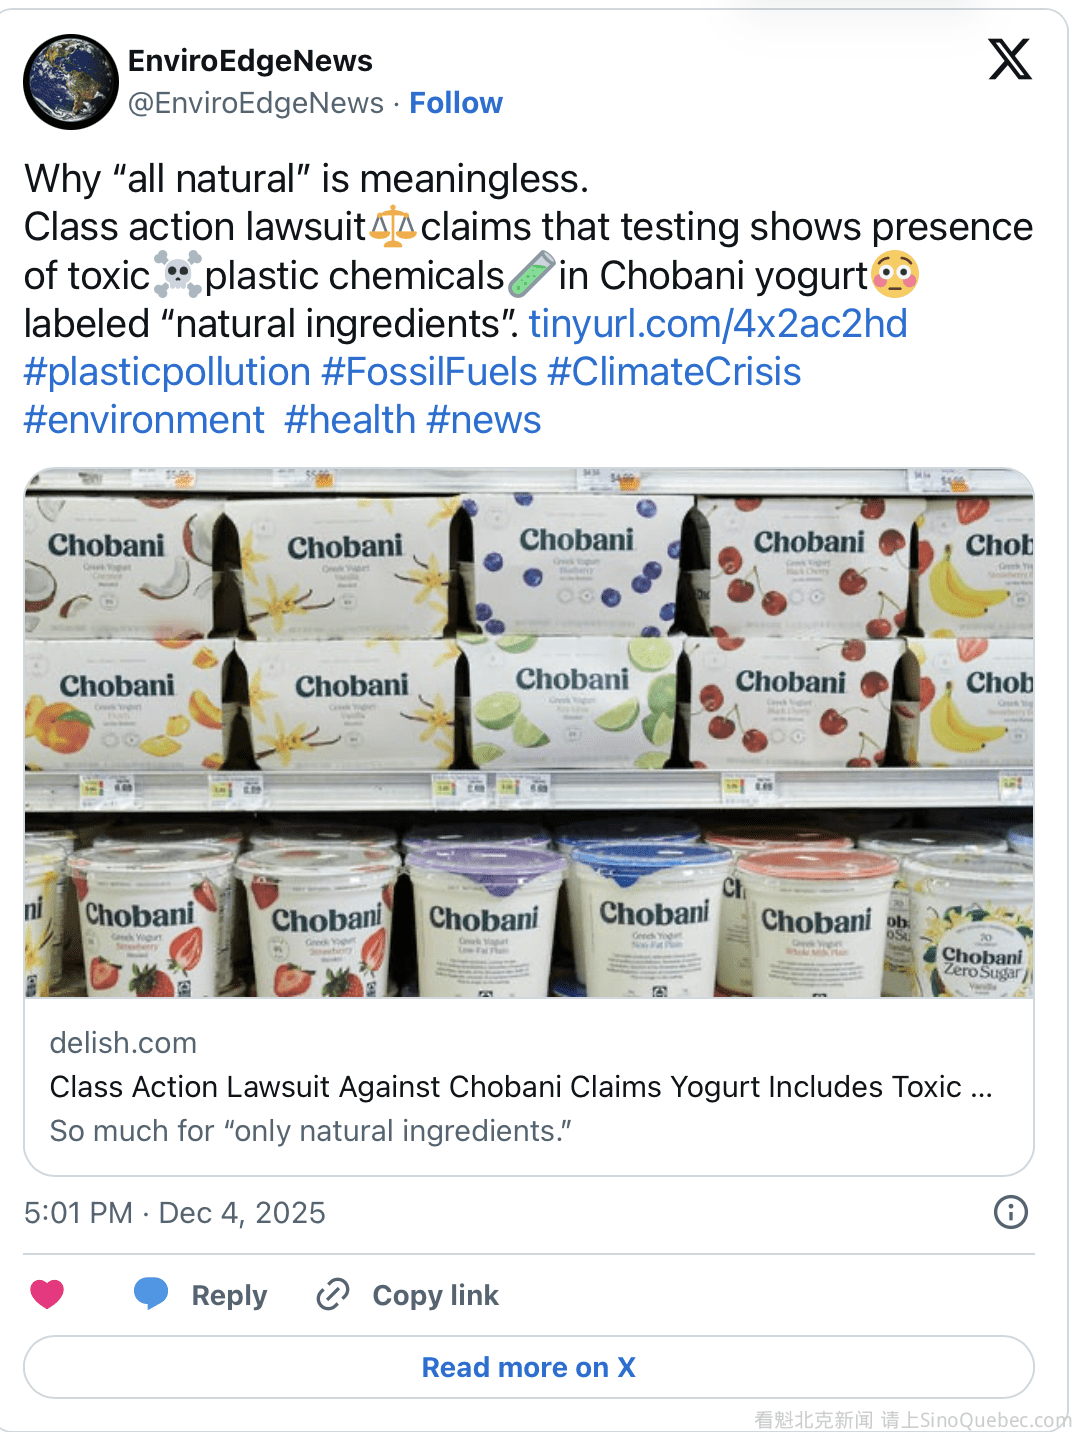Click the Chobani yogurt shelf image
The image size is (1078, 1436).
tap(528, 732)
